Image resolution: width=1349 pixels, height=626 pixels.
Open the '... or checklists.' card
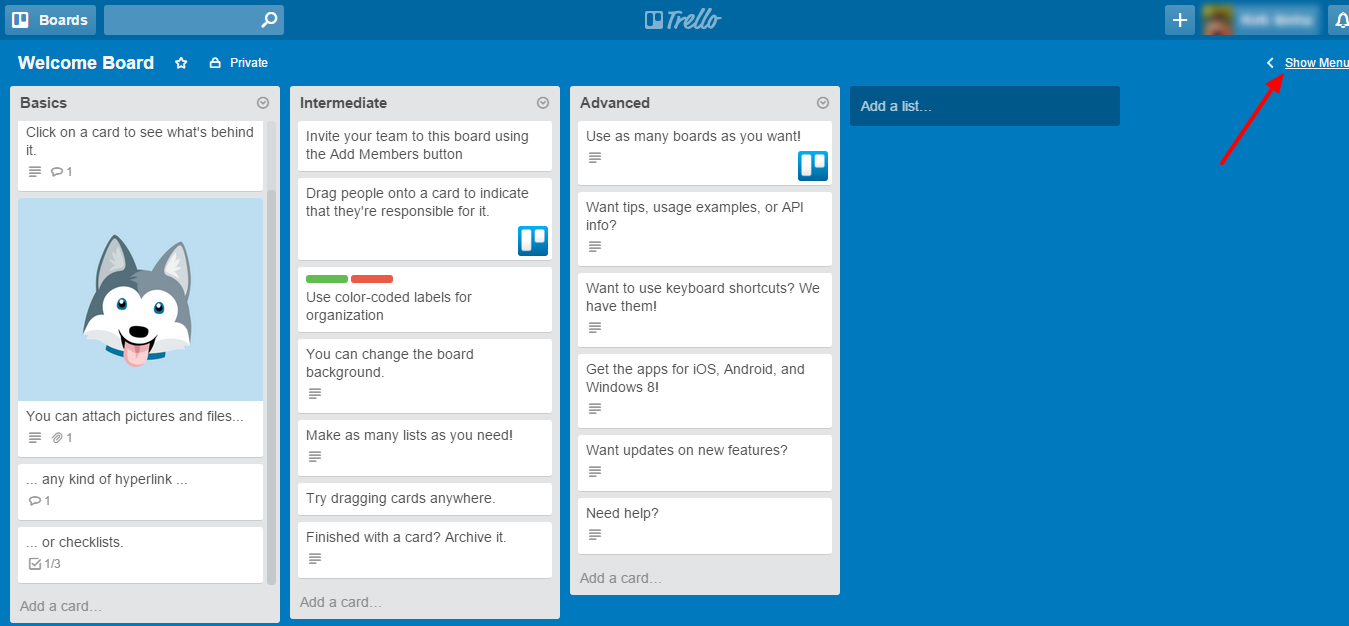[x=140, y=555]
